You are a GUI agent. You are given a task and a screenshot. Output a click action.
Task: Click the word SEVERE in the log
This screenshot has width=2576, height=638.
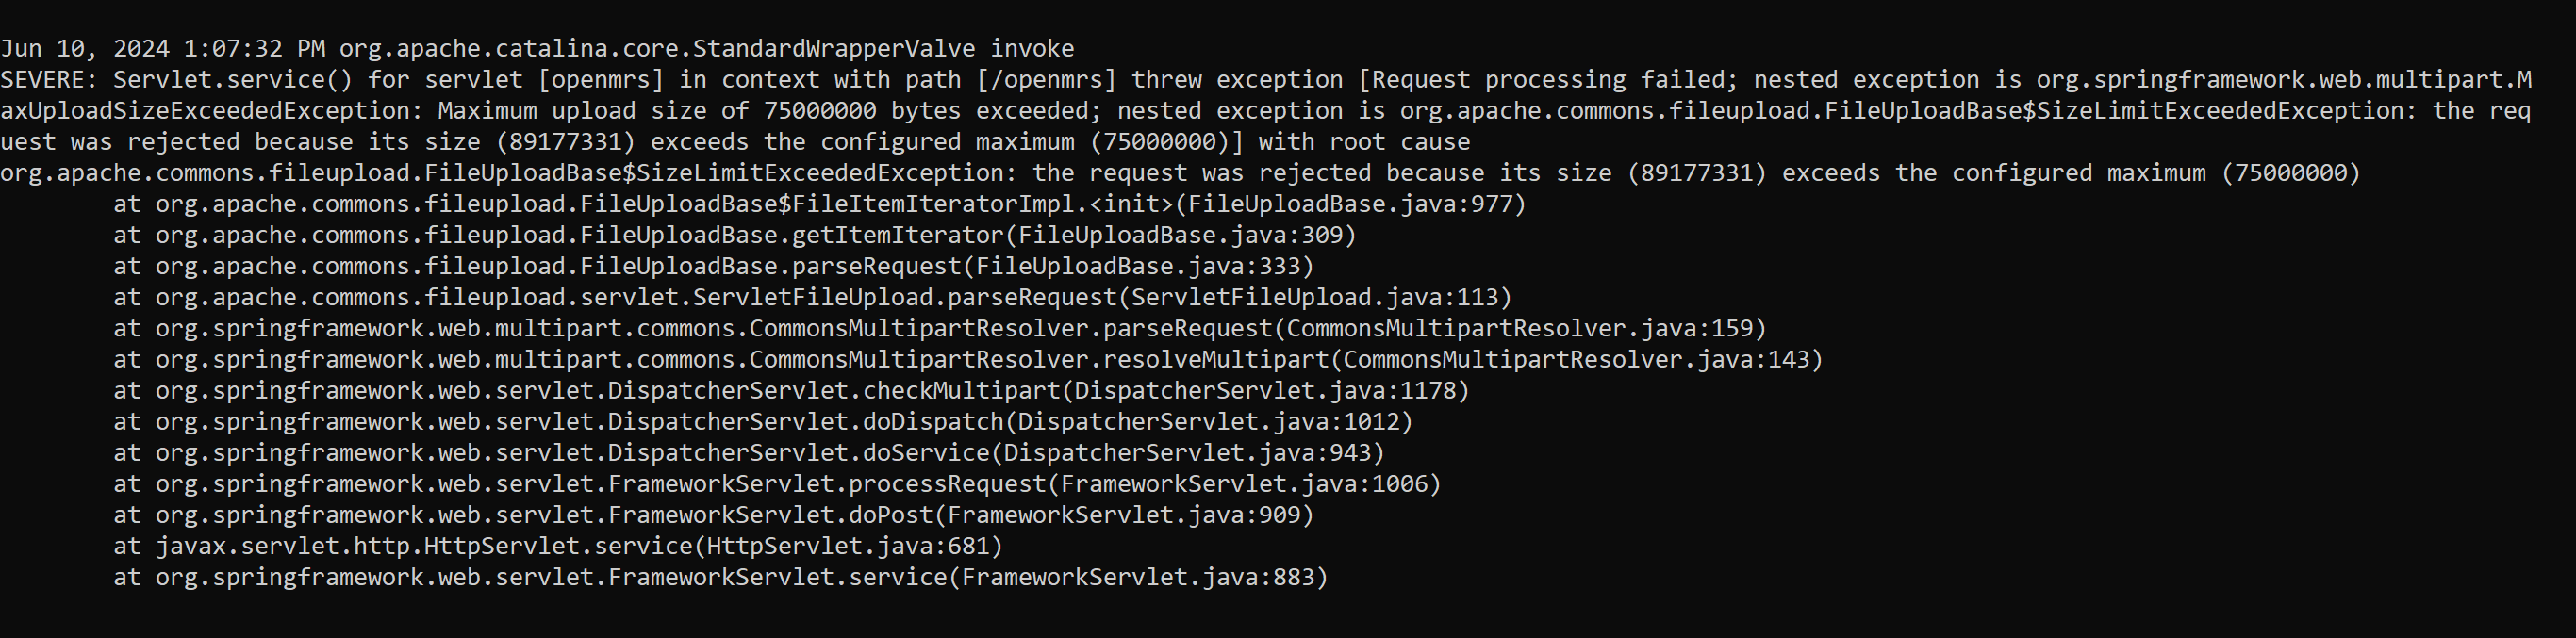click(42, 79)
